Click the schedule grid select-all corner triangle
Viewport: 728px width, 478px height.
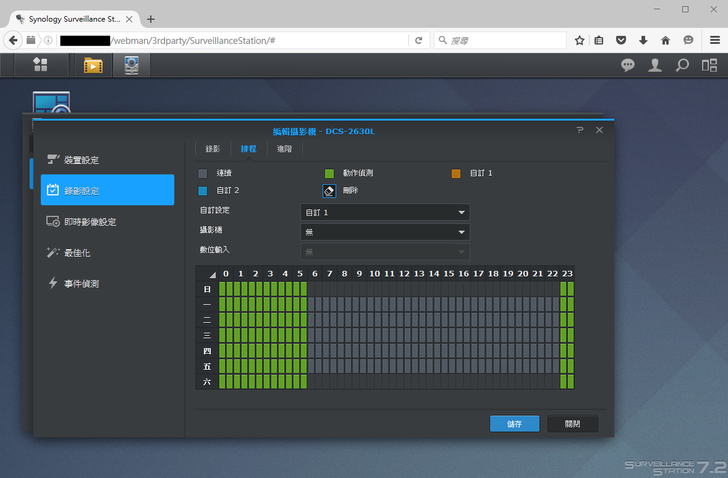pyautogui.click(x=210, y=274)
